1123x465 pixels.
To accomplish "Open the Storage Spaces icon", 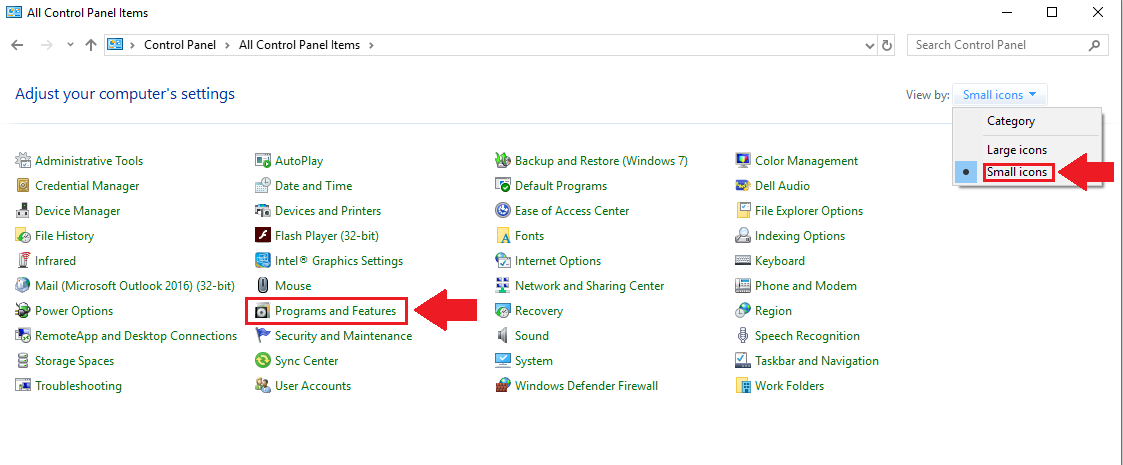I will [x=23, y=361].
